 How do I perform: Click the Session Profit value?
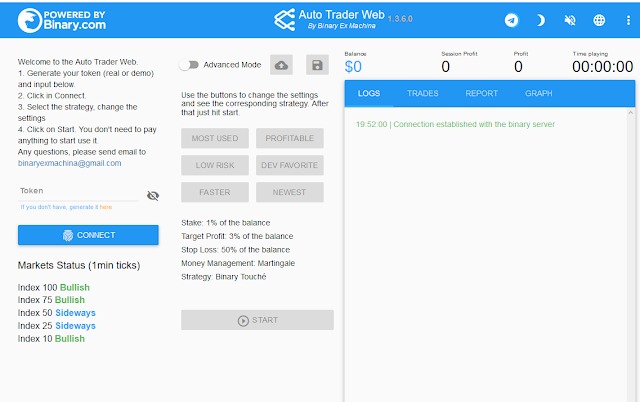click(446, 67)
